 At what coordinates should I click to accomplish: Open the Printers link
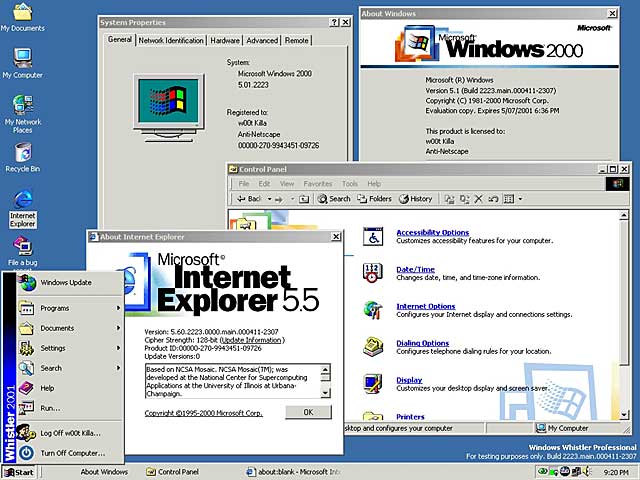[x=410, y=417]
